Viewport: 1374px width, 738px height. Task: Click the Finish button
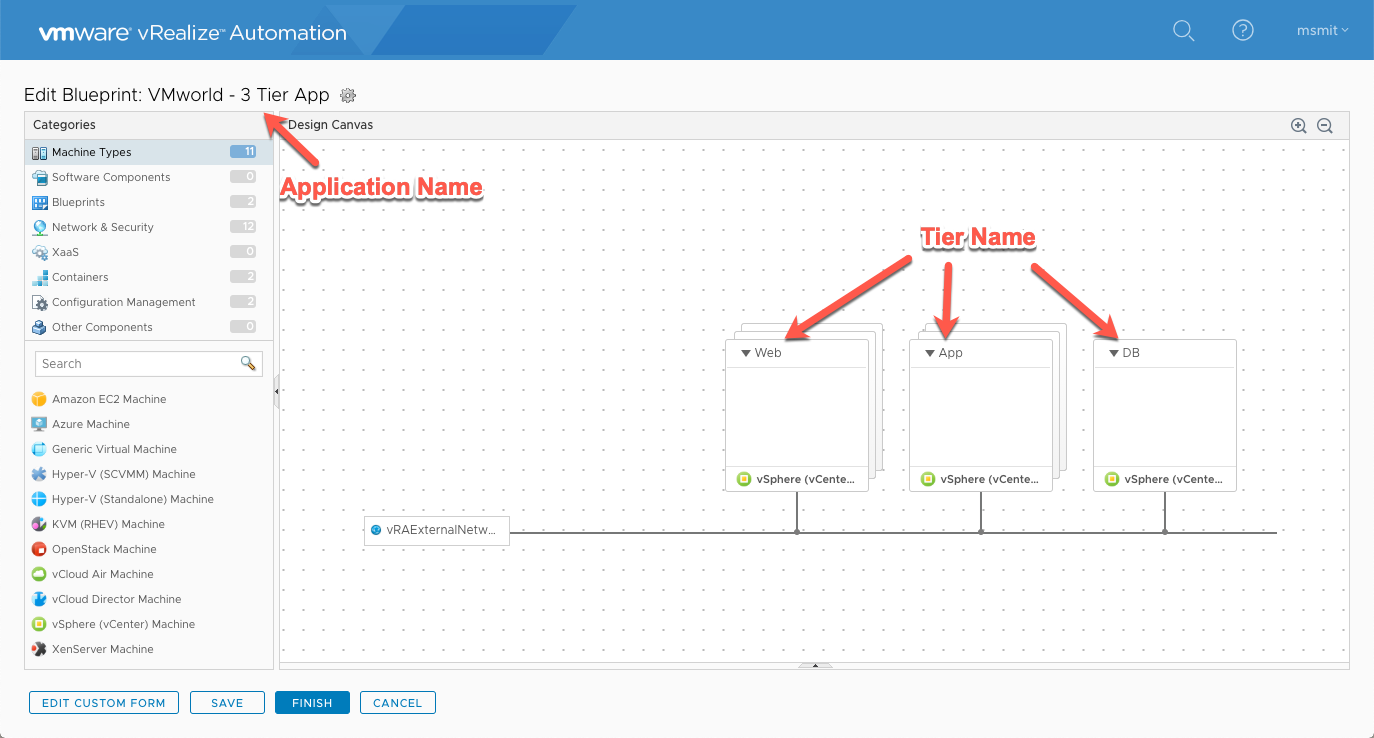pos(312,703)
